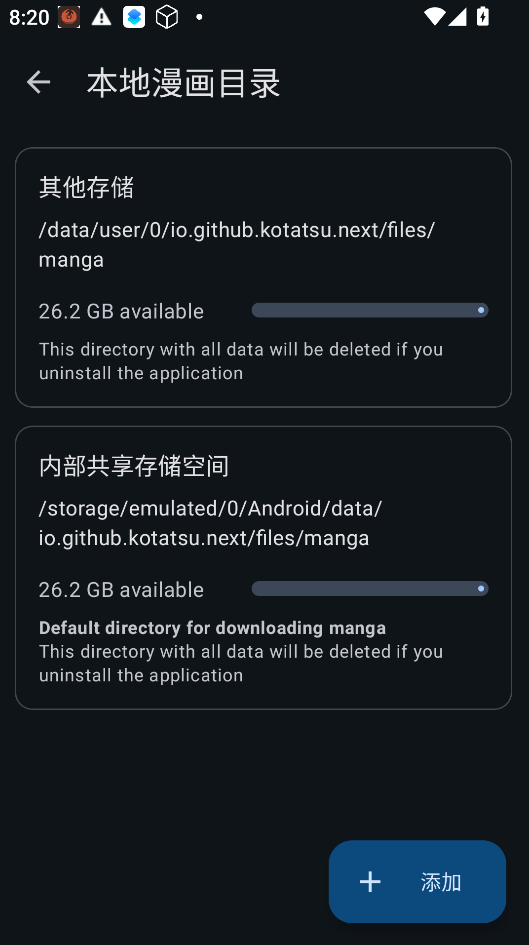529x945 pixels.
Task: Open the warning triangle notification icon
Action: click(101, 17)
